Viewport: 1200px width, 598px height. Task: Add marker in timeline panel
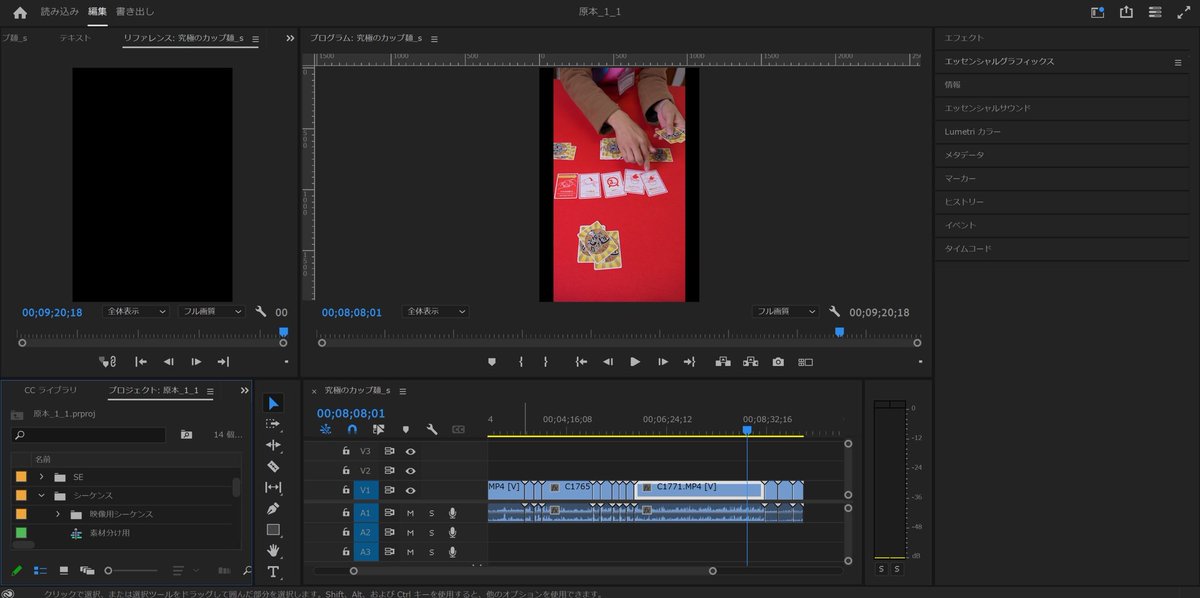[x=405, y=429]
